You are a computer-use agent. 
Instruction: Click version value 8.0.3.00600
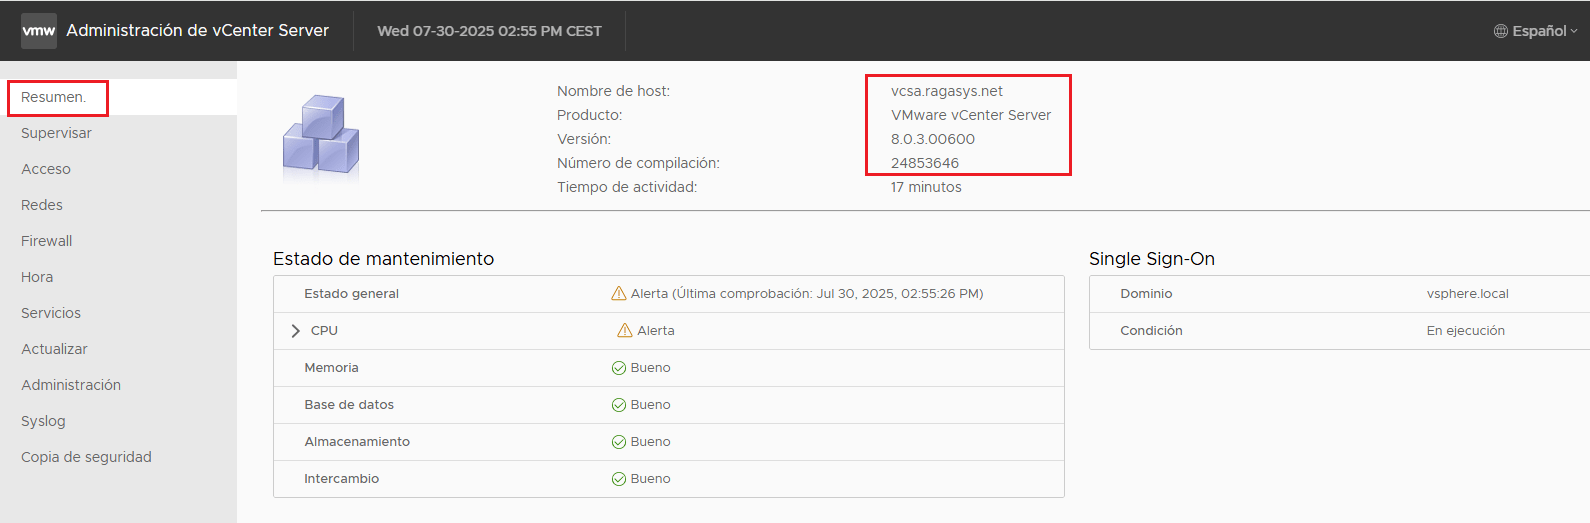point(933,139)
